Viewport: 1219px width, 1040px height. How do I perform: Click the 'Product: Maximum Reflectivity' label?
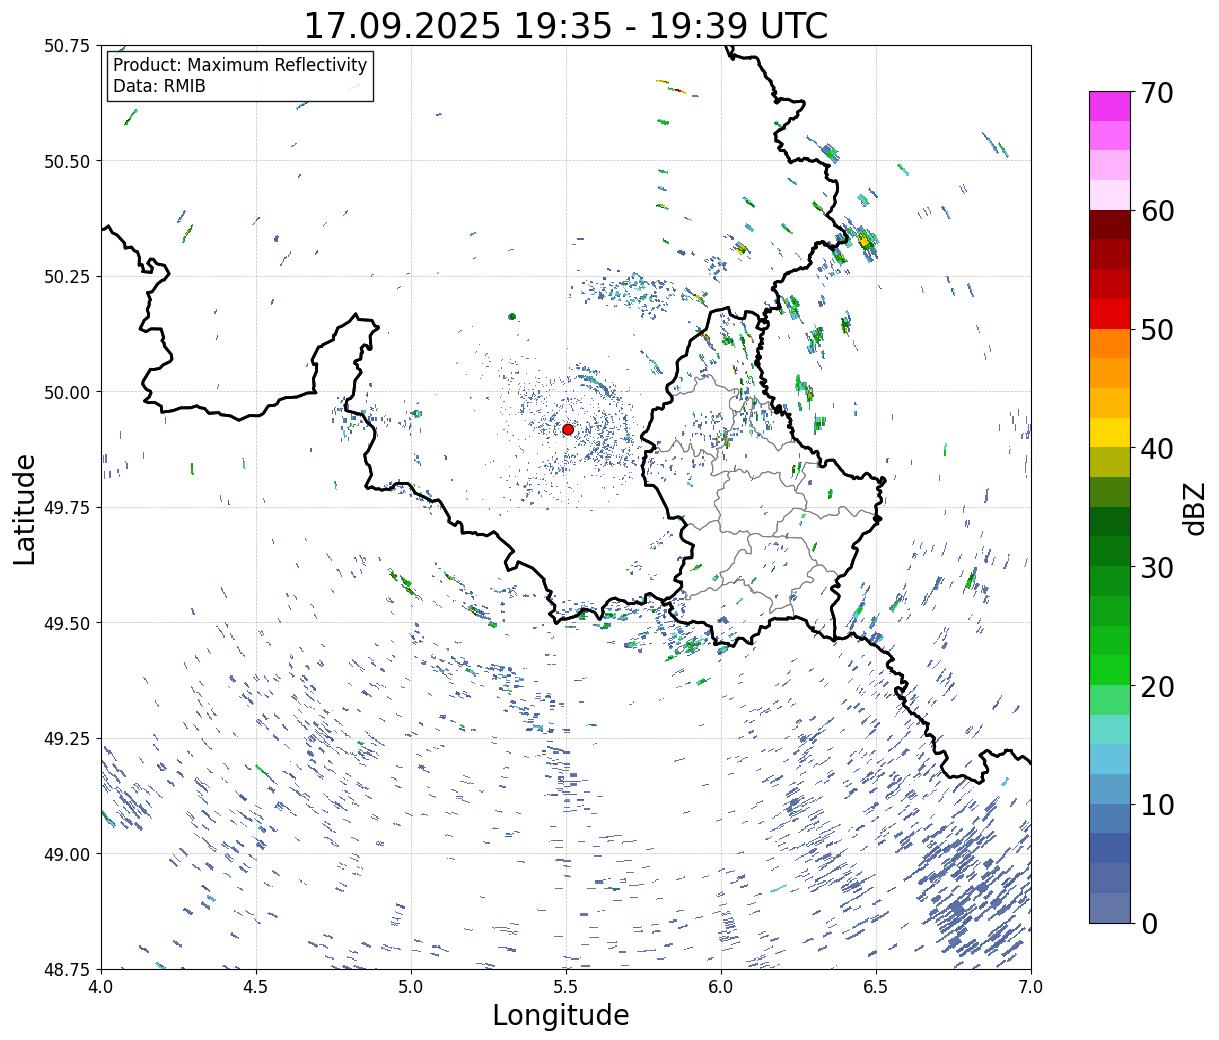[x=240, y=65]
